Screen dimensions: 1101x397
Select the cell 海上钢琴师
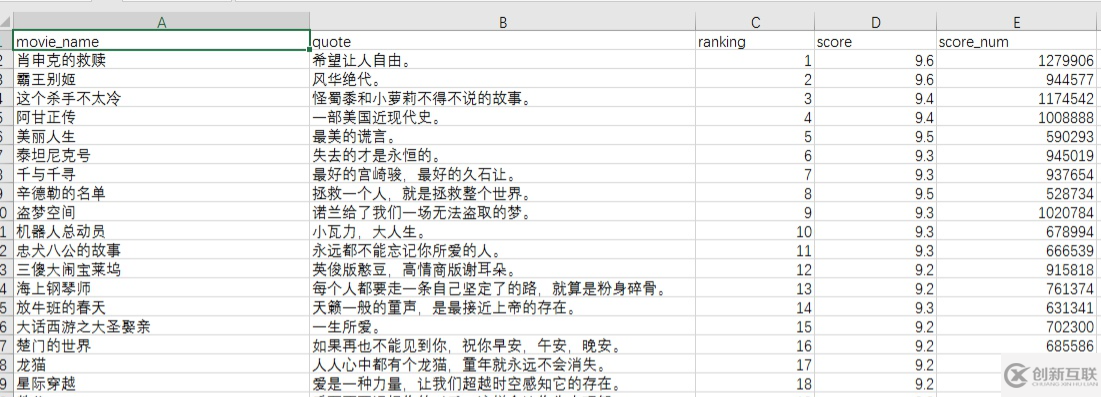(x=161, y=289)
